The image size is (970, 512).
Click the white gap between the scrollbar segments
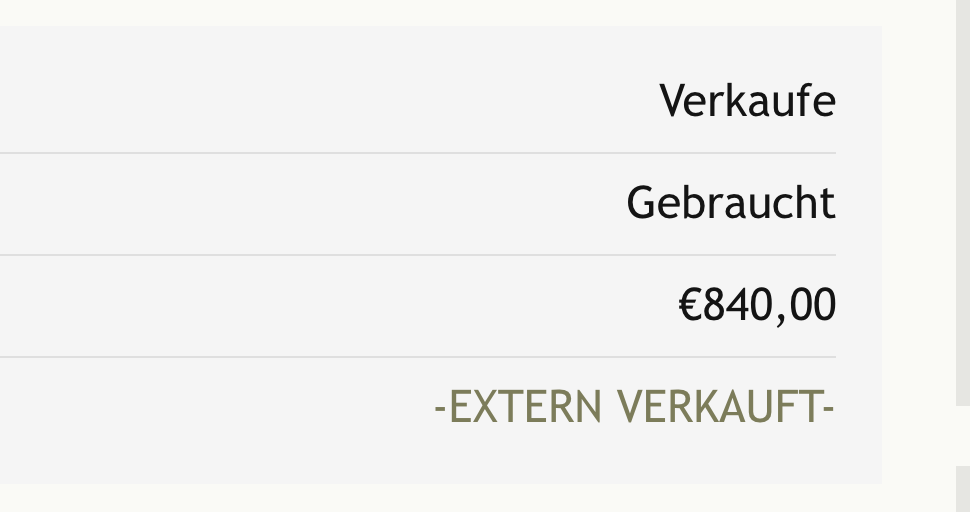tap(963, 436)
